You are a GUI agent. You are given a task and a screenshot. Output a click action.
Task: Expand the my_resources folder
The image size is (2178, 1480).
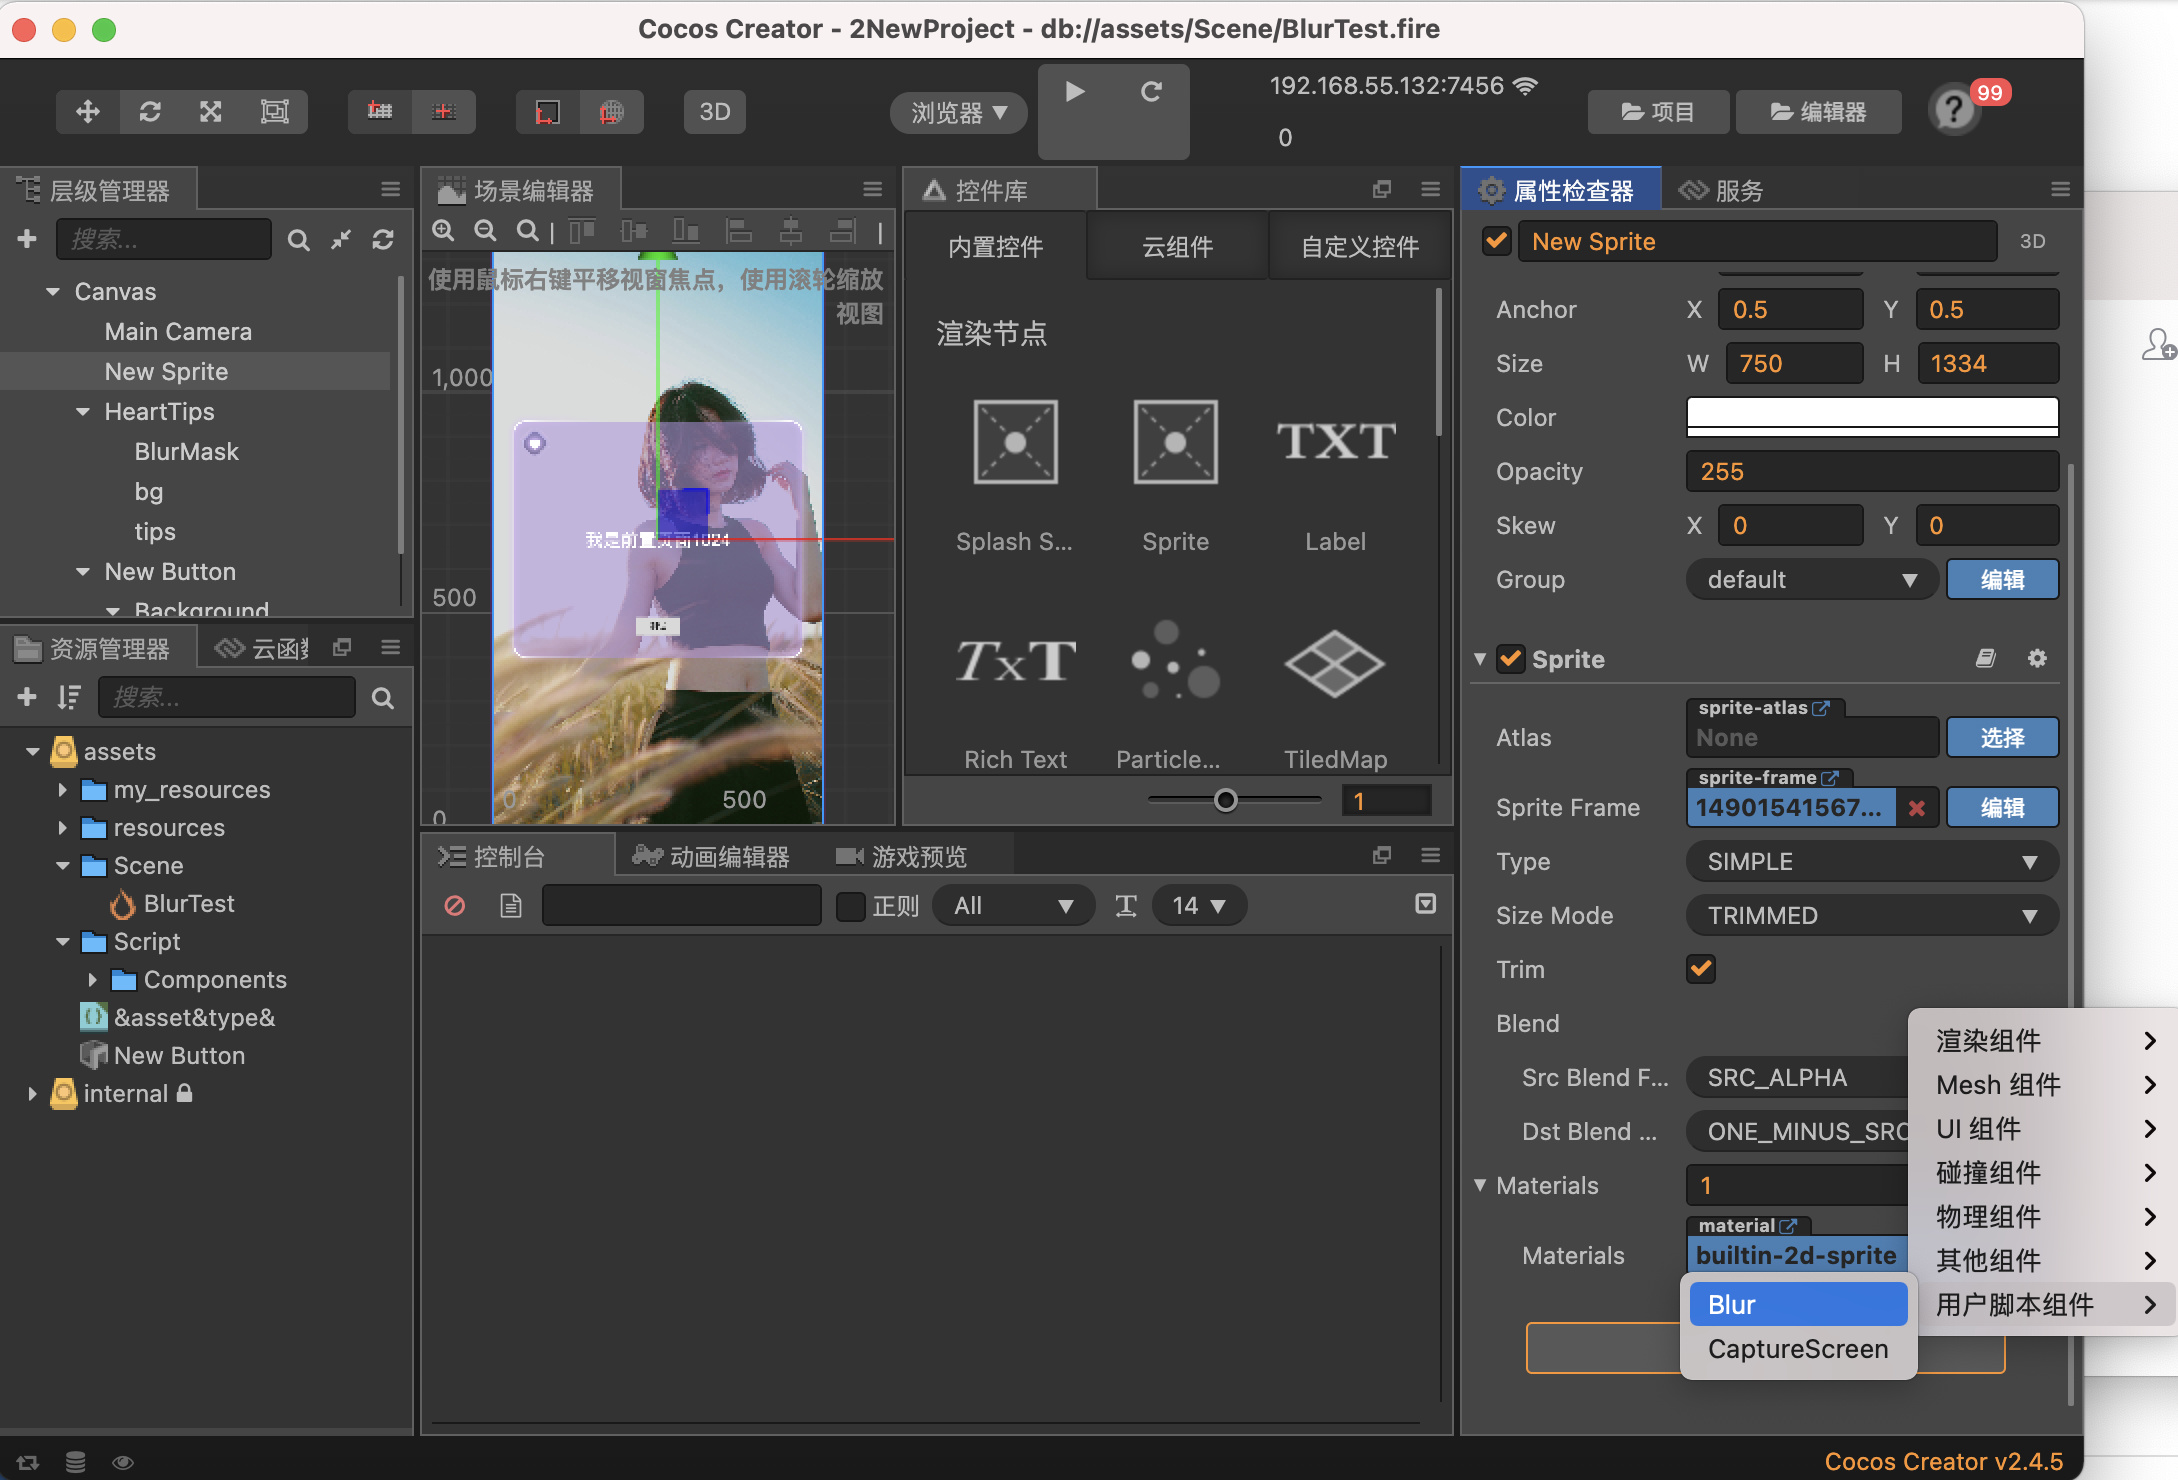62,790
